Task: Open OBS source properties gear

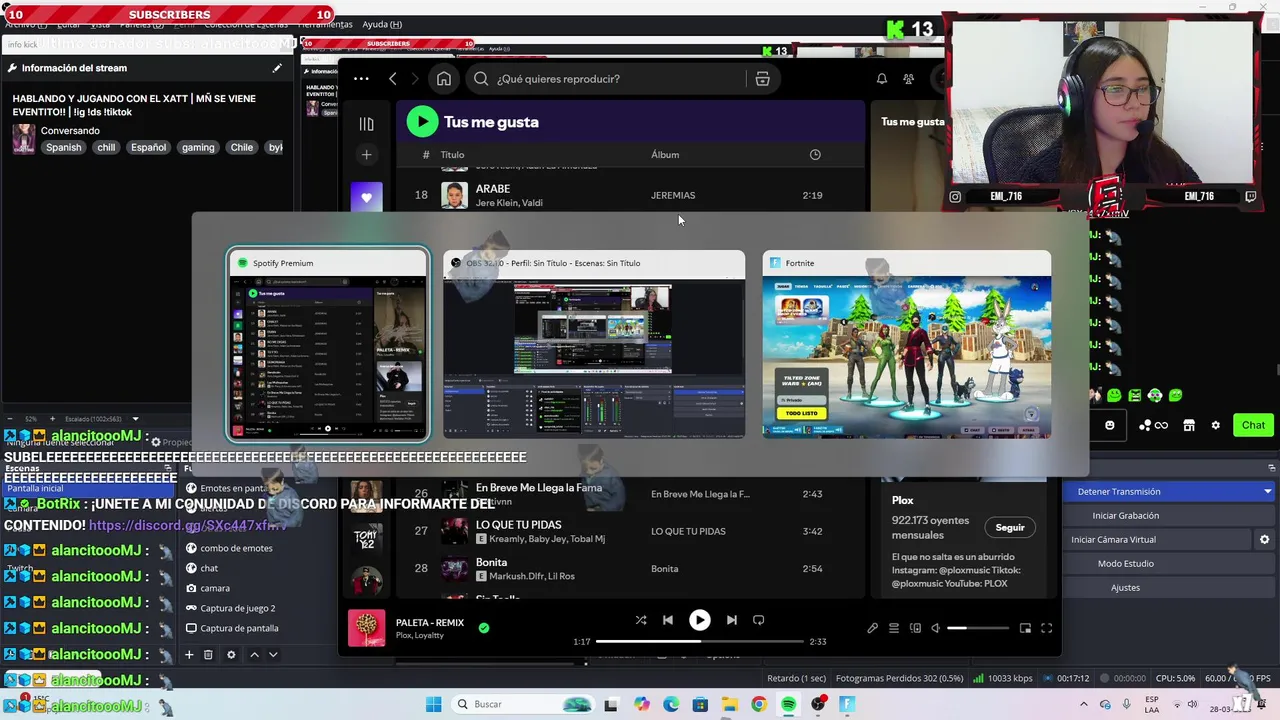Action: tap(231, 654)
